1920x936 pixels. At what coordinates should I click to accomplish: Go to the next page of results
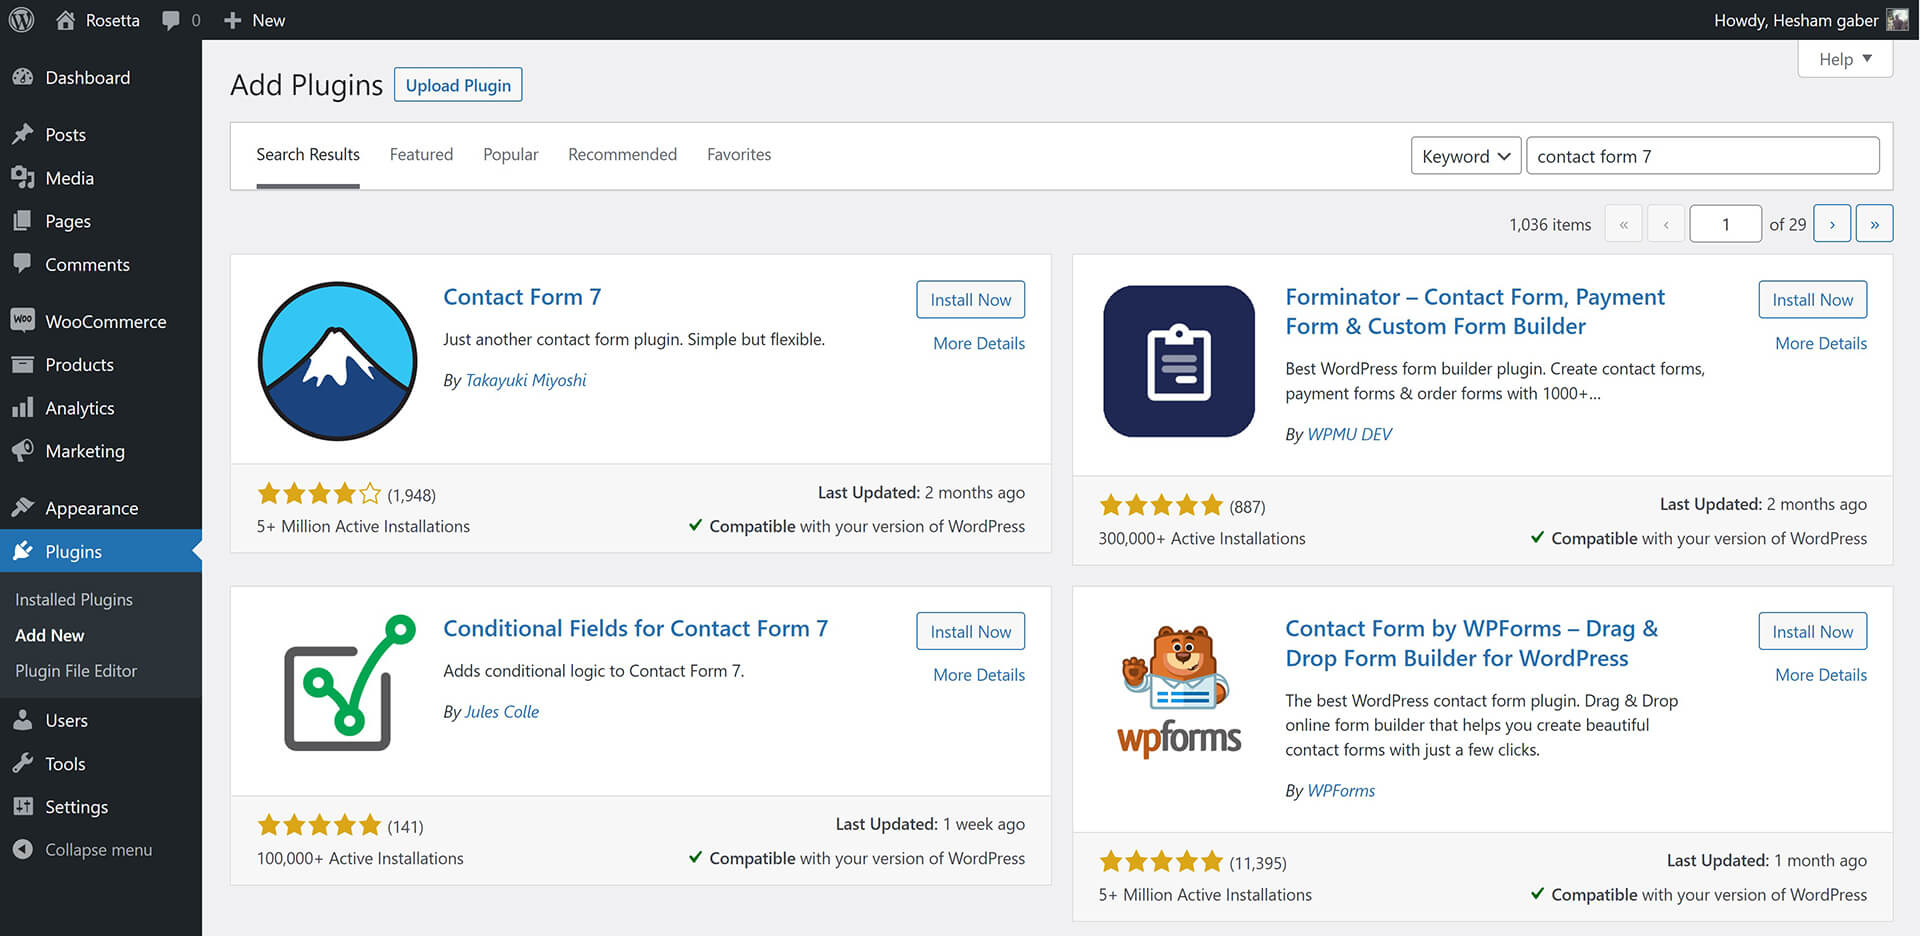(x=1832, y=223)
